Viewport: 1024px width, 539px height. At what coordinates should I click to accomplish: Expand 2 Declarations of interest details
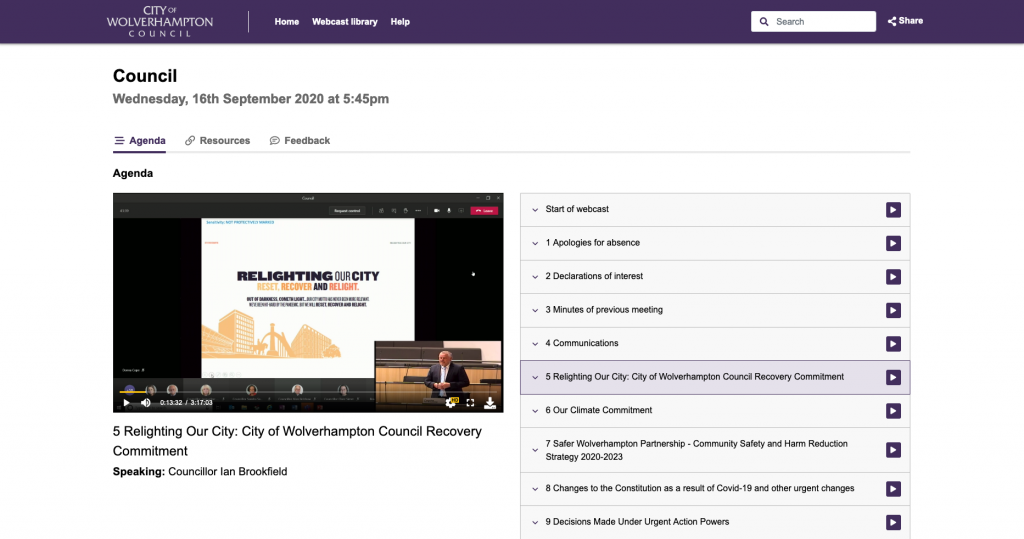(535, 277)
